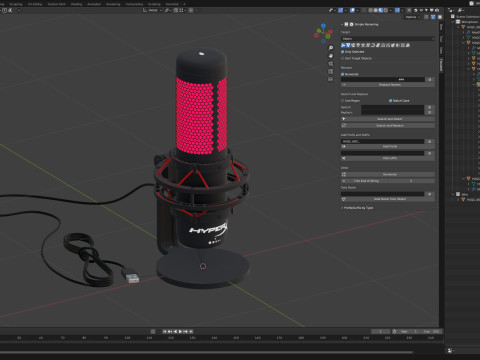Play the timeline animation in reverse

pyautogui.click(x=175, y=331)
